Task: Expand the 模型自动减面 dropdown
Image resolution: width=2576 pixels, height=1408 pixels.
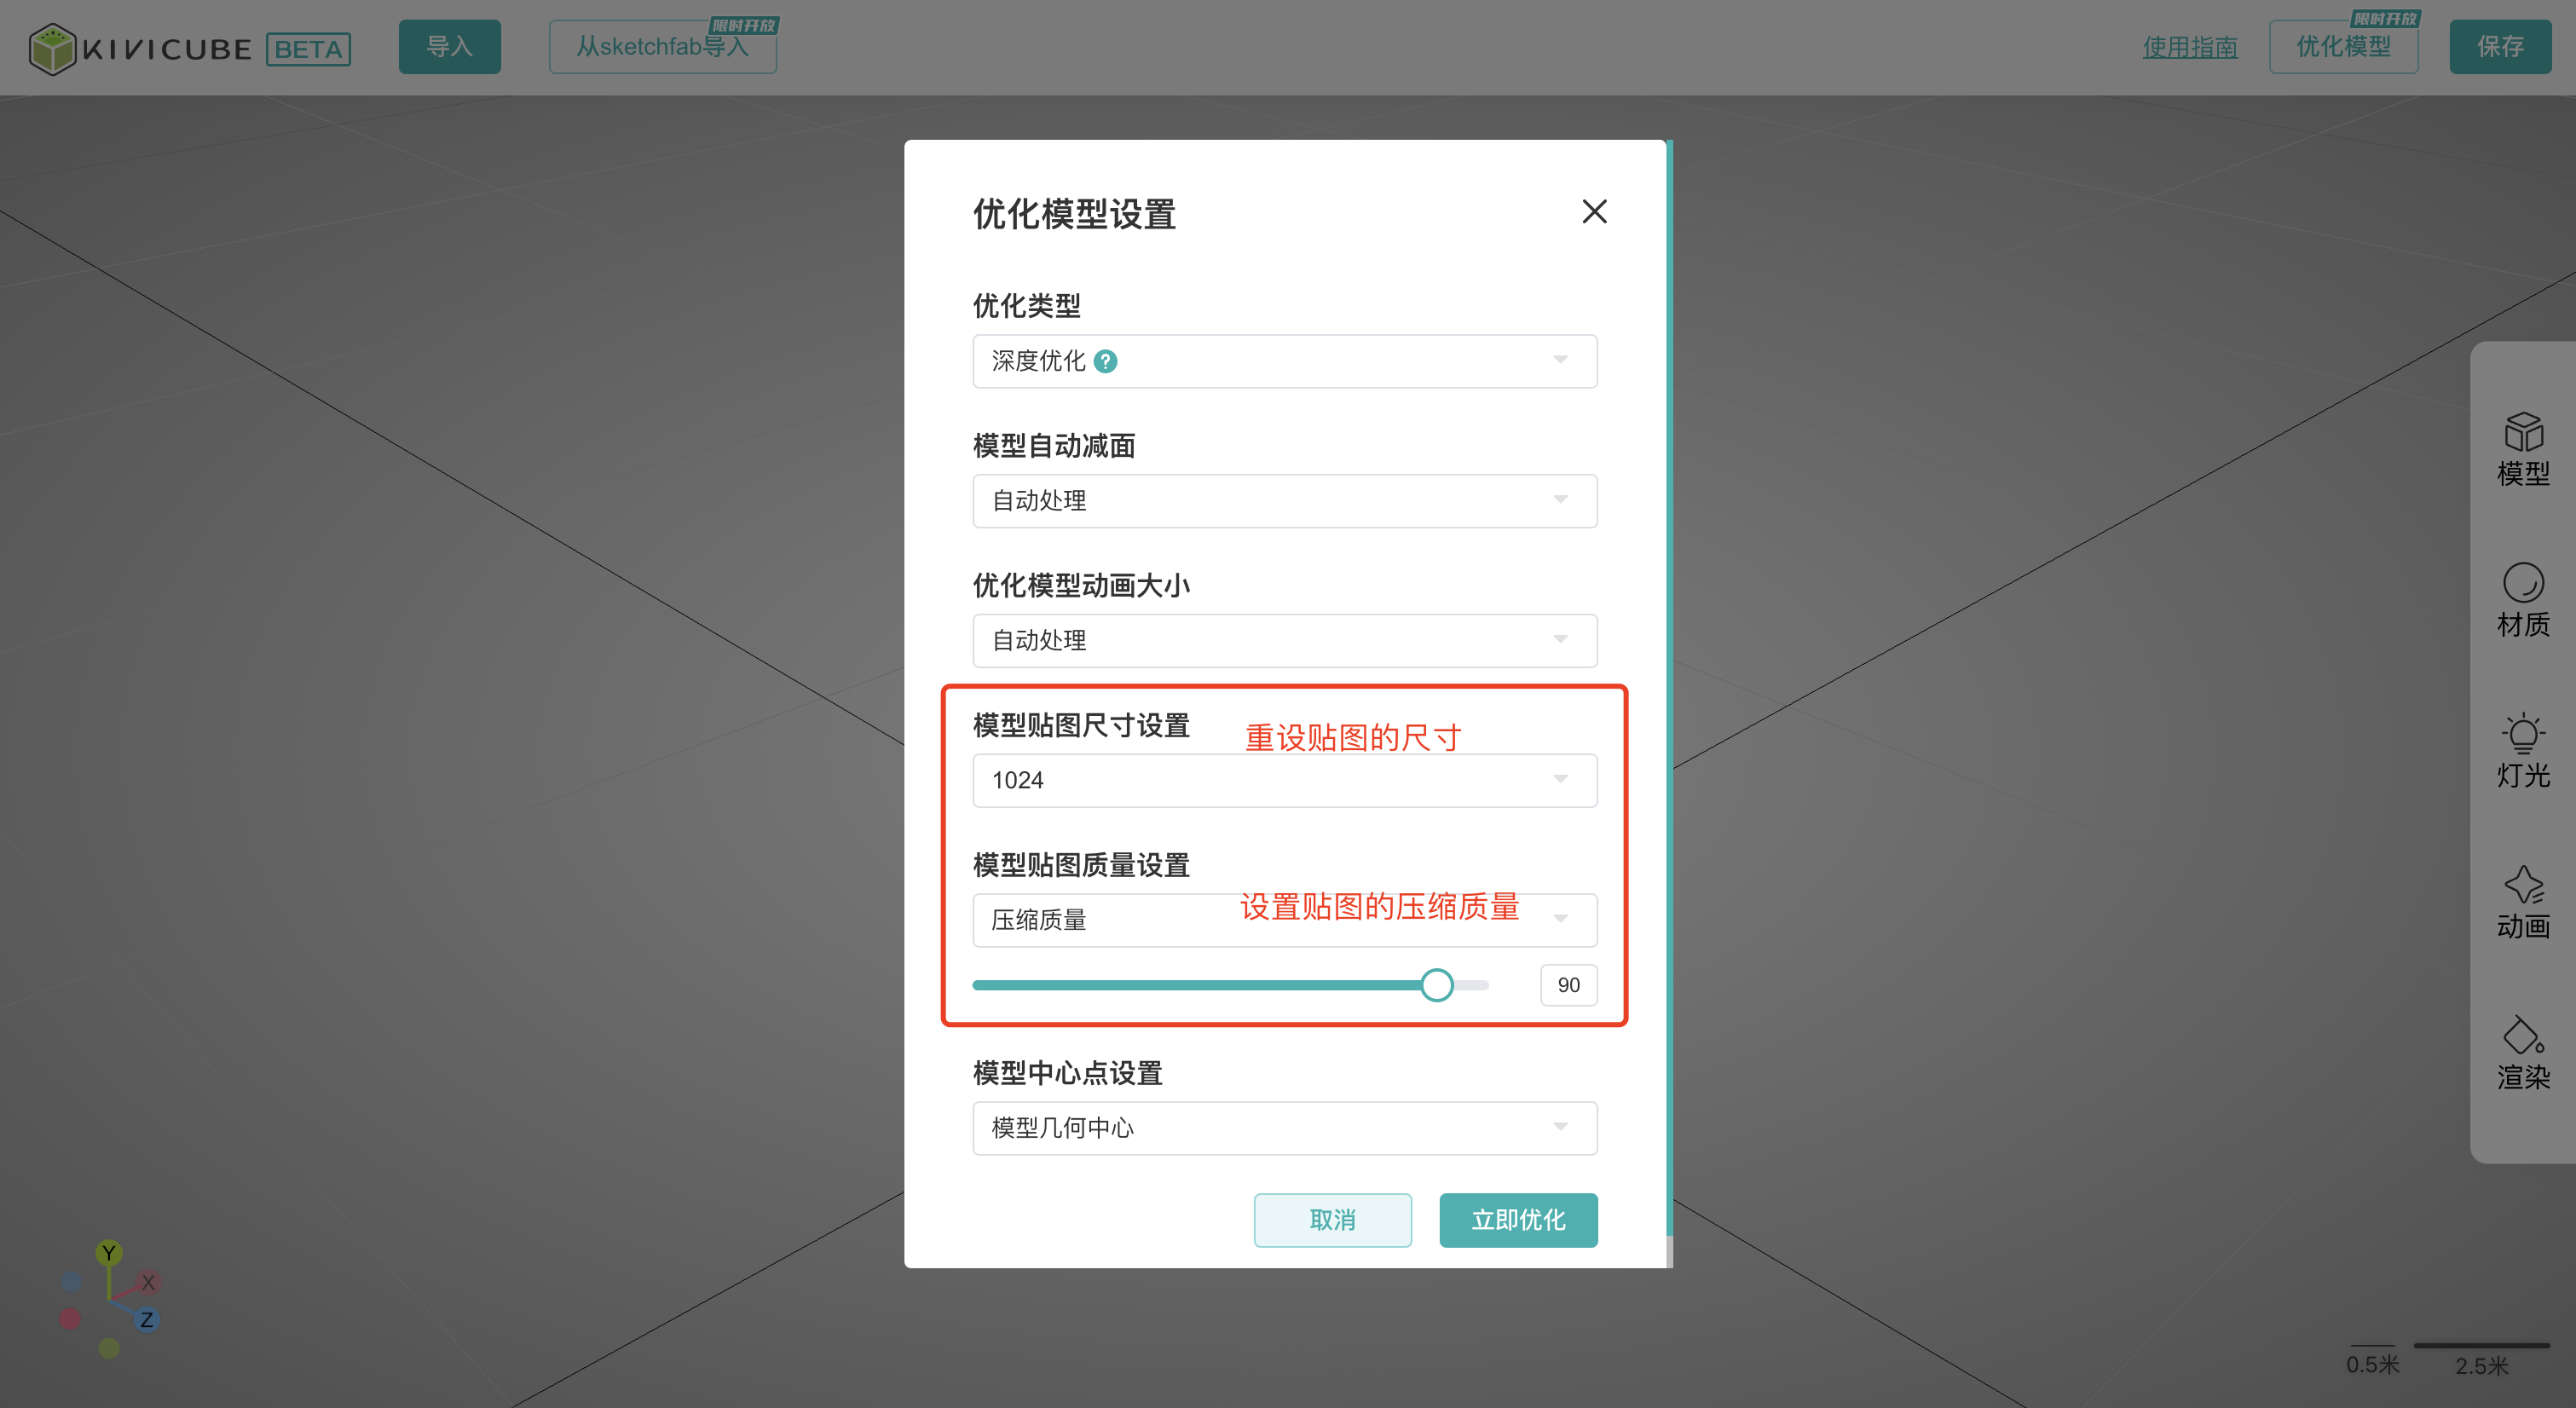Action: 1284,501
